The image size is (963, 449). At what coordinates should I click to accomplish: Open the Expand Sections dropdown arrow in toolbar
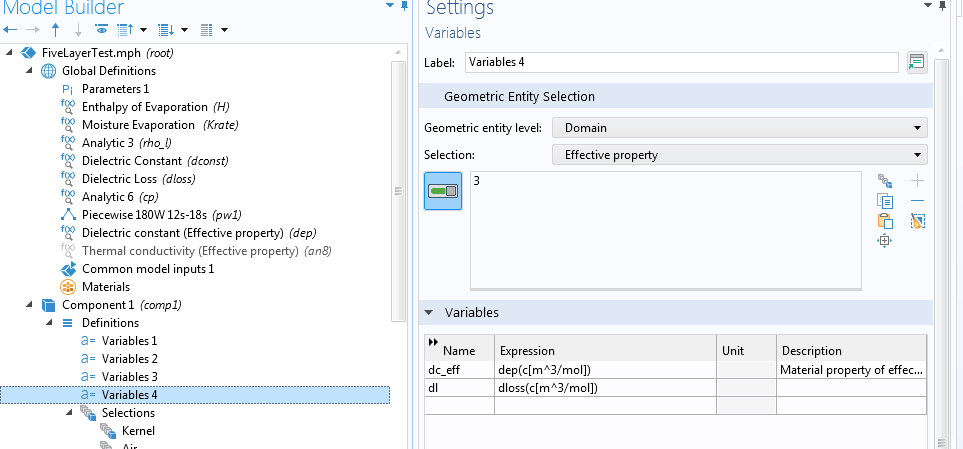(x=224, y=30)
